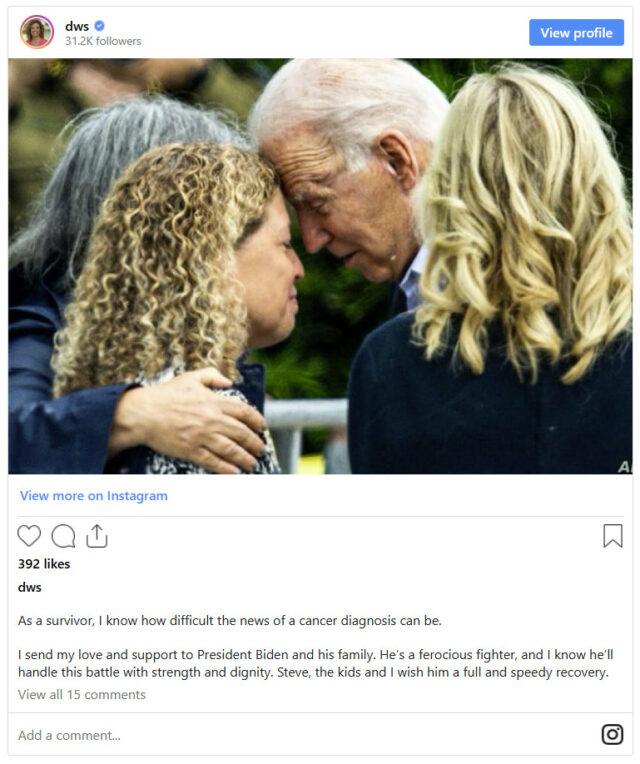This screenshot has width=640, height=764.
Task: Click the caption paragraph mentioning President Biden
Action: (316, 663)
